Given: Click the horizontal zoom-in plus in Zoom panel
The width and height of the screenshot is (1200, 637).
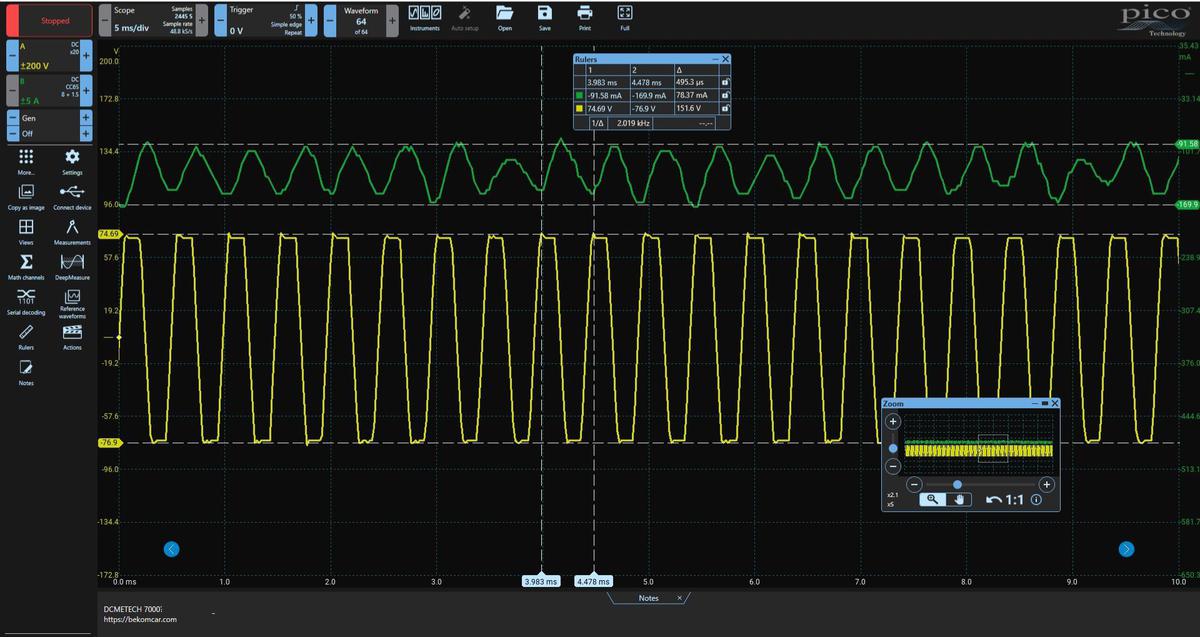Looking at the screenshot, I should pyautogui.click(x=1047, y=484).
